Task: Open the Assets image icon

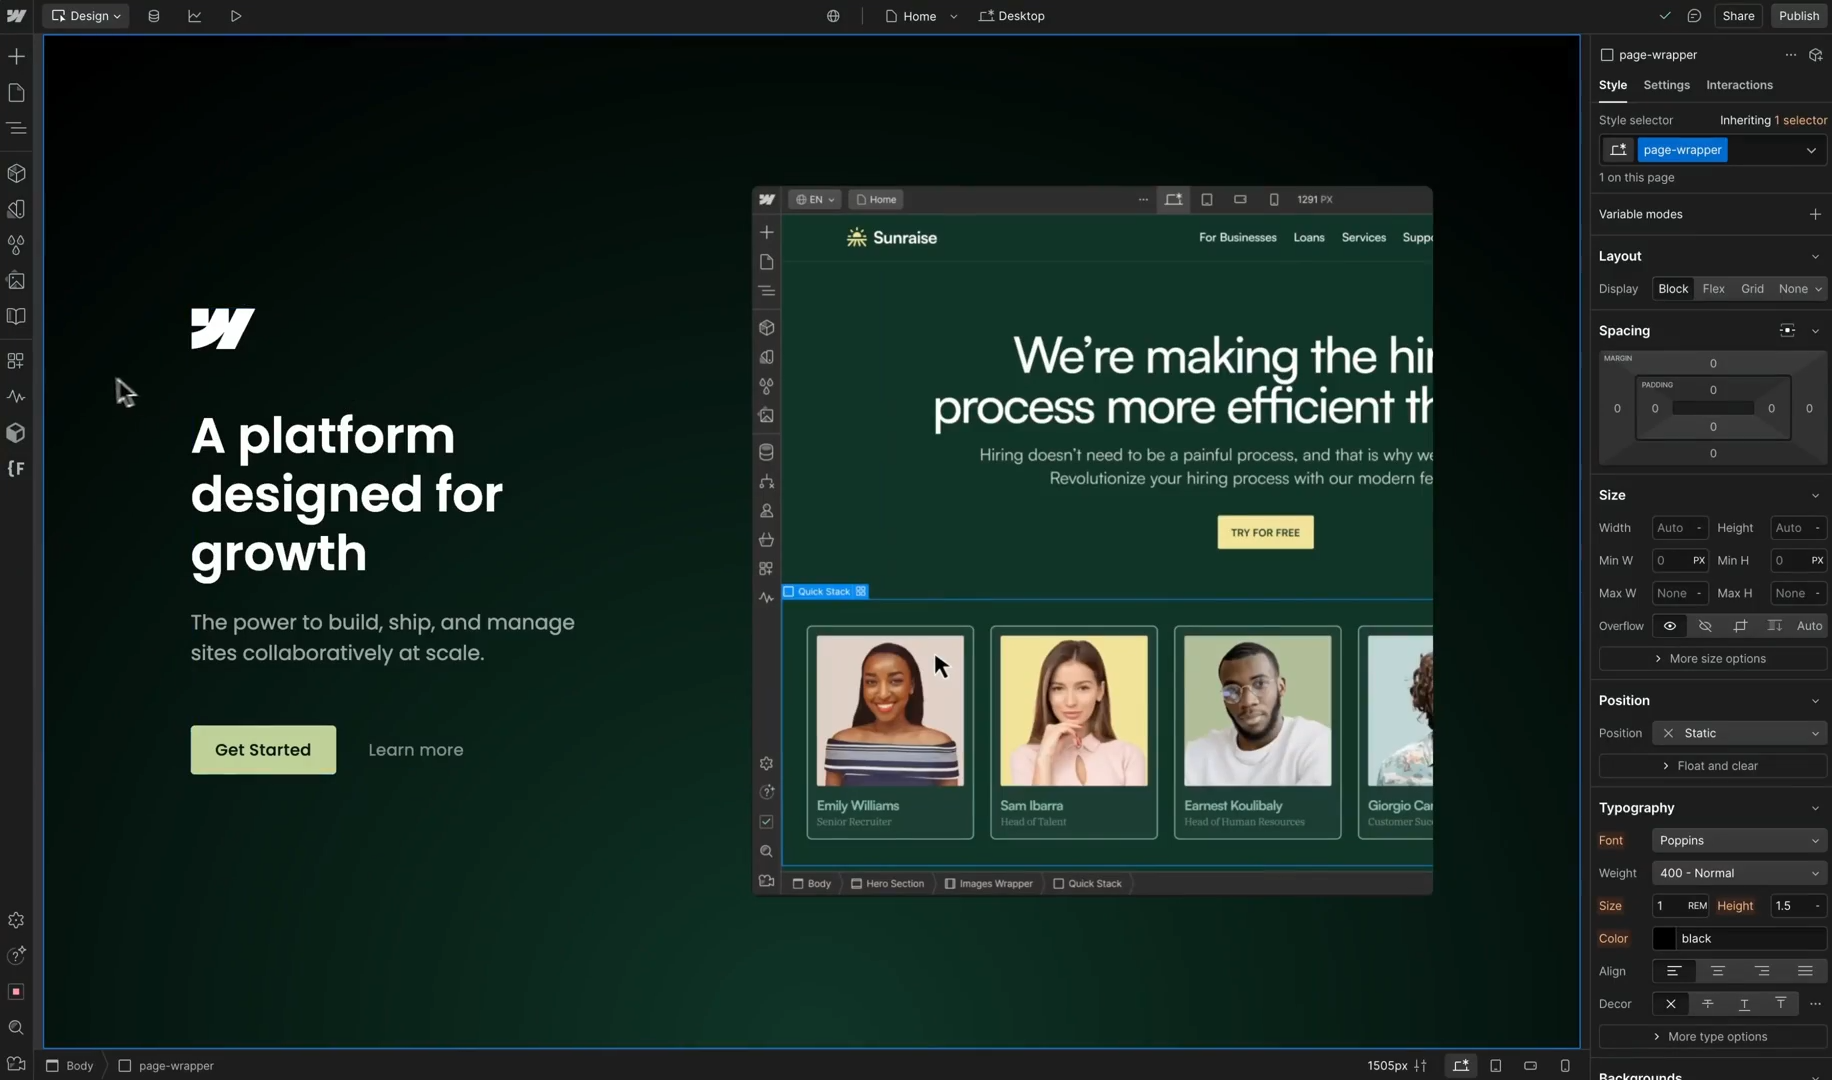Action: pyautogui.click(x=16, y=281)
